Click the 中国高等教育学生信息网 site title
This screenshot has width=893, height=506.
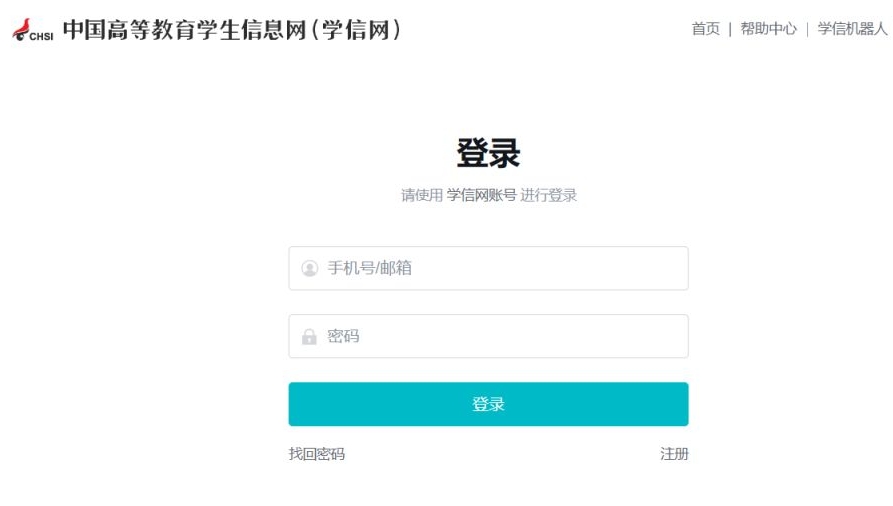point(185,29)
